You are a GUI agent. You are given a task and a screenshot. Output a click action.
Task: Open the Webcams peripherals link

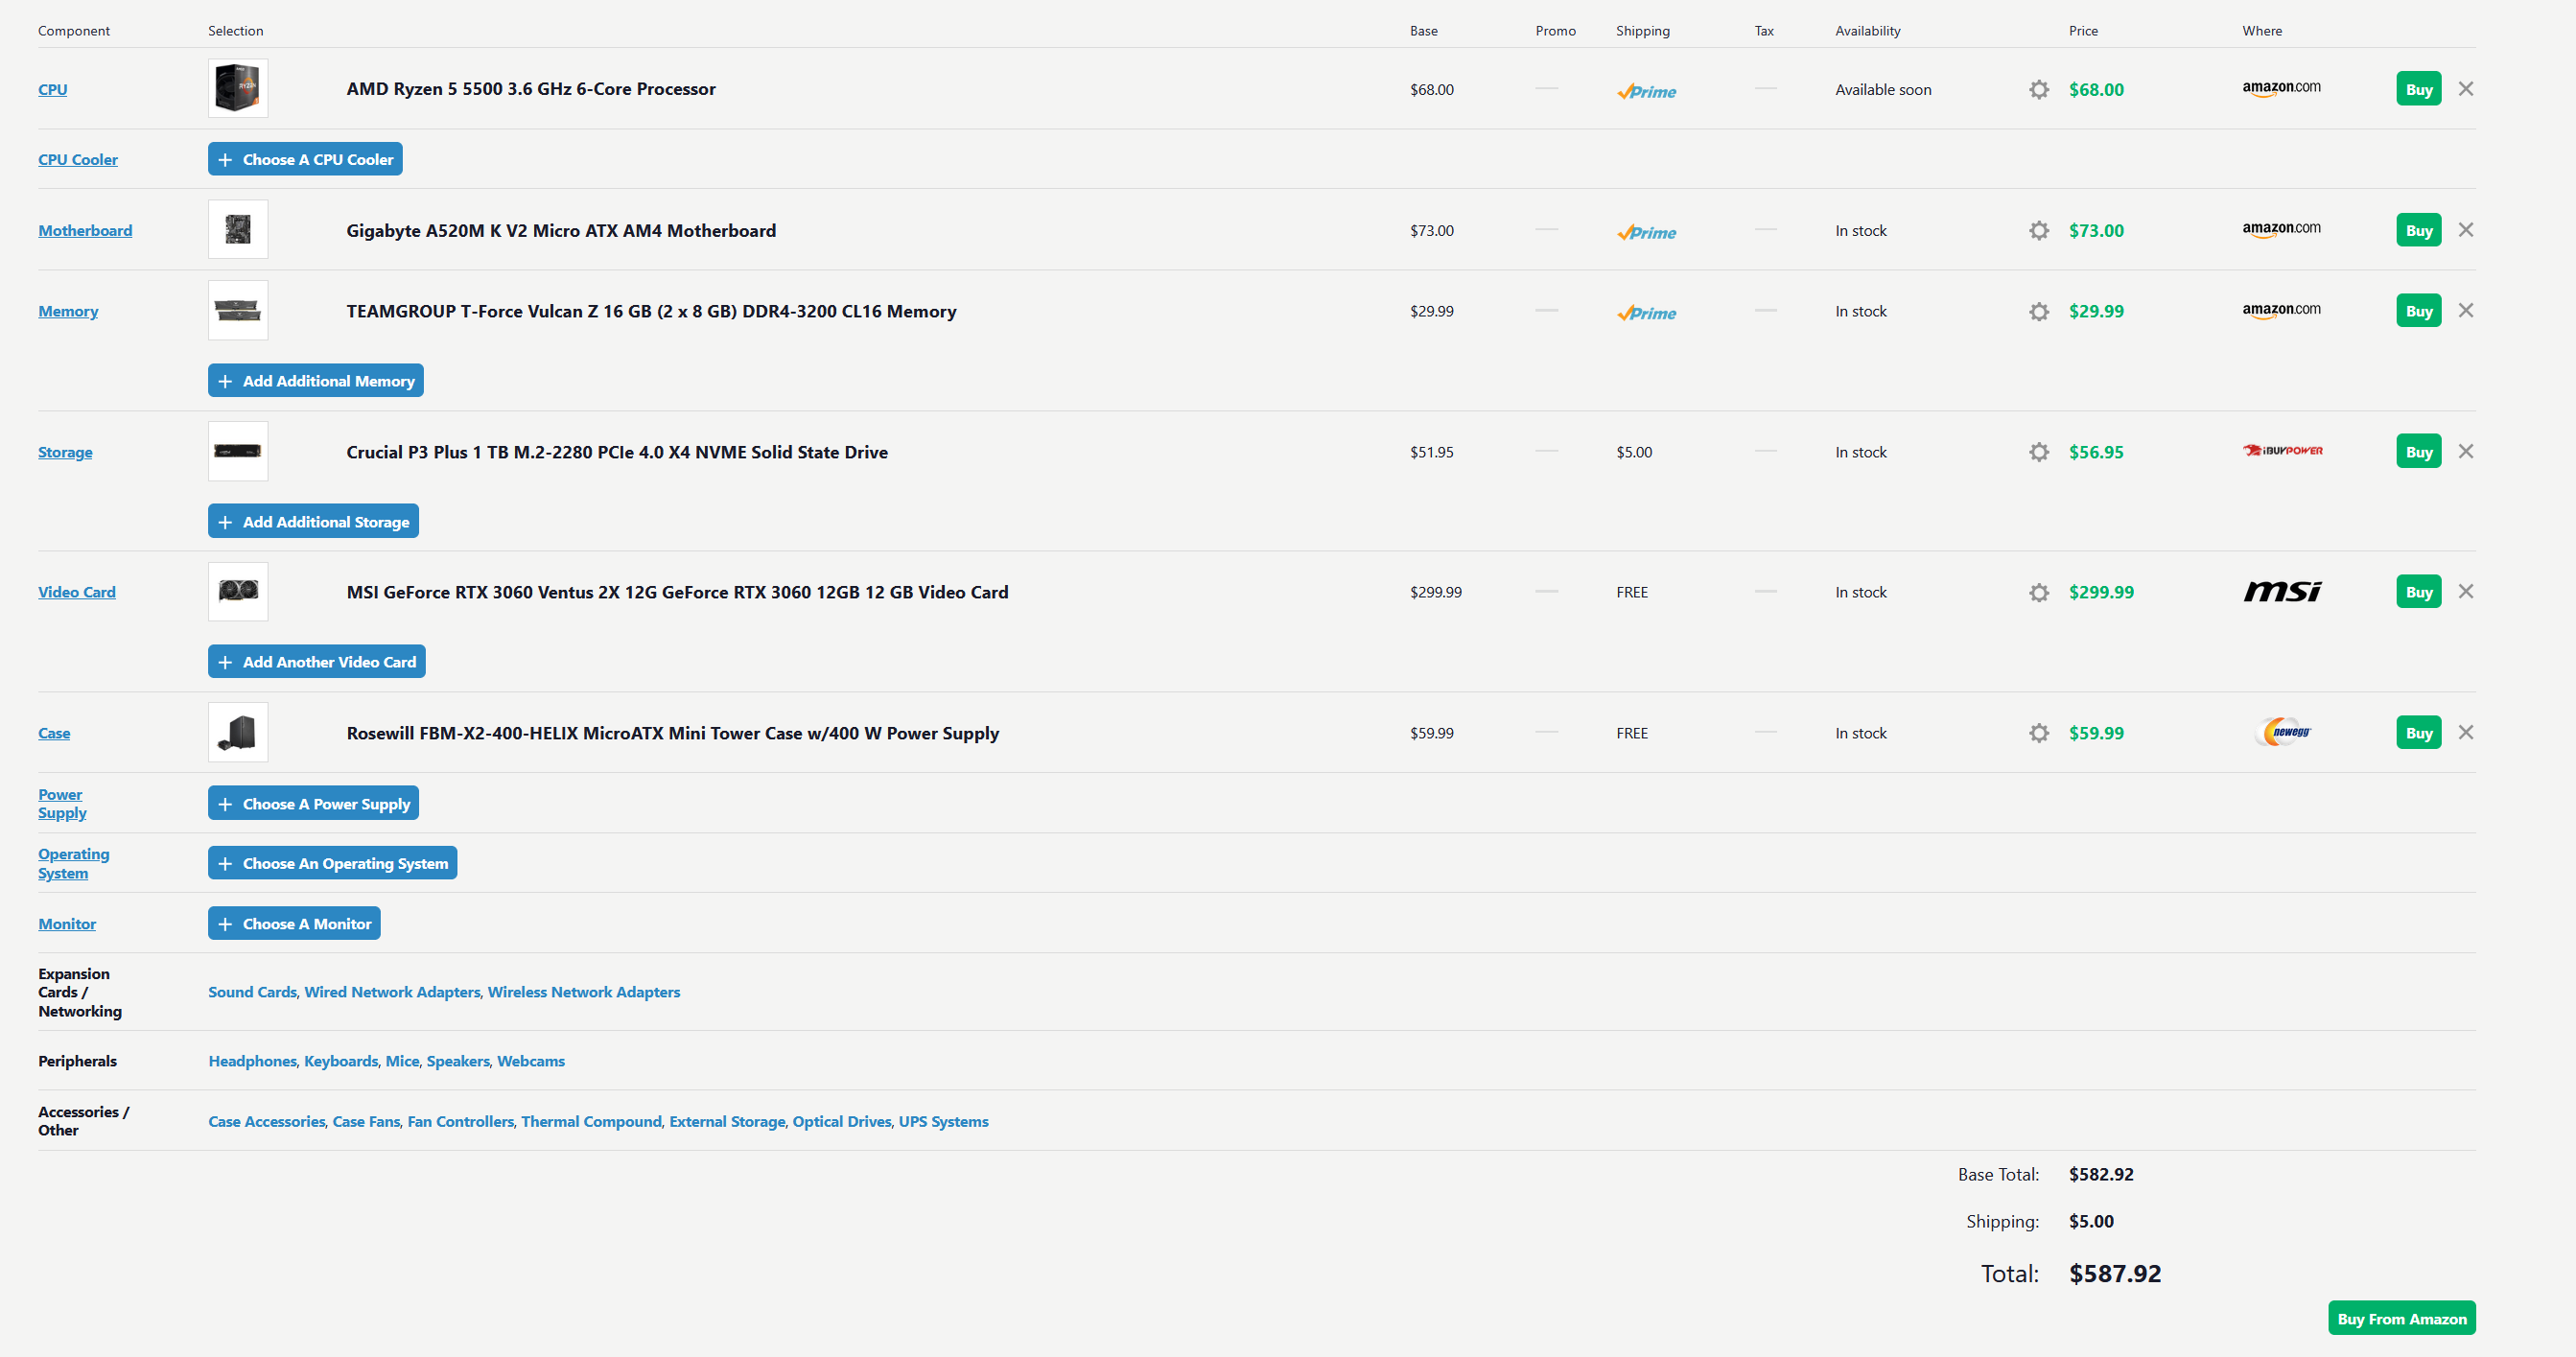click(531, 1061)
